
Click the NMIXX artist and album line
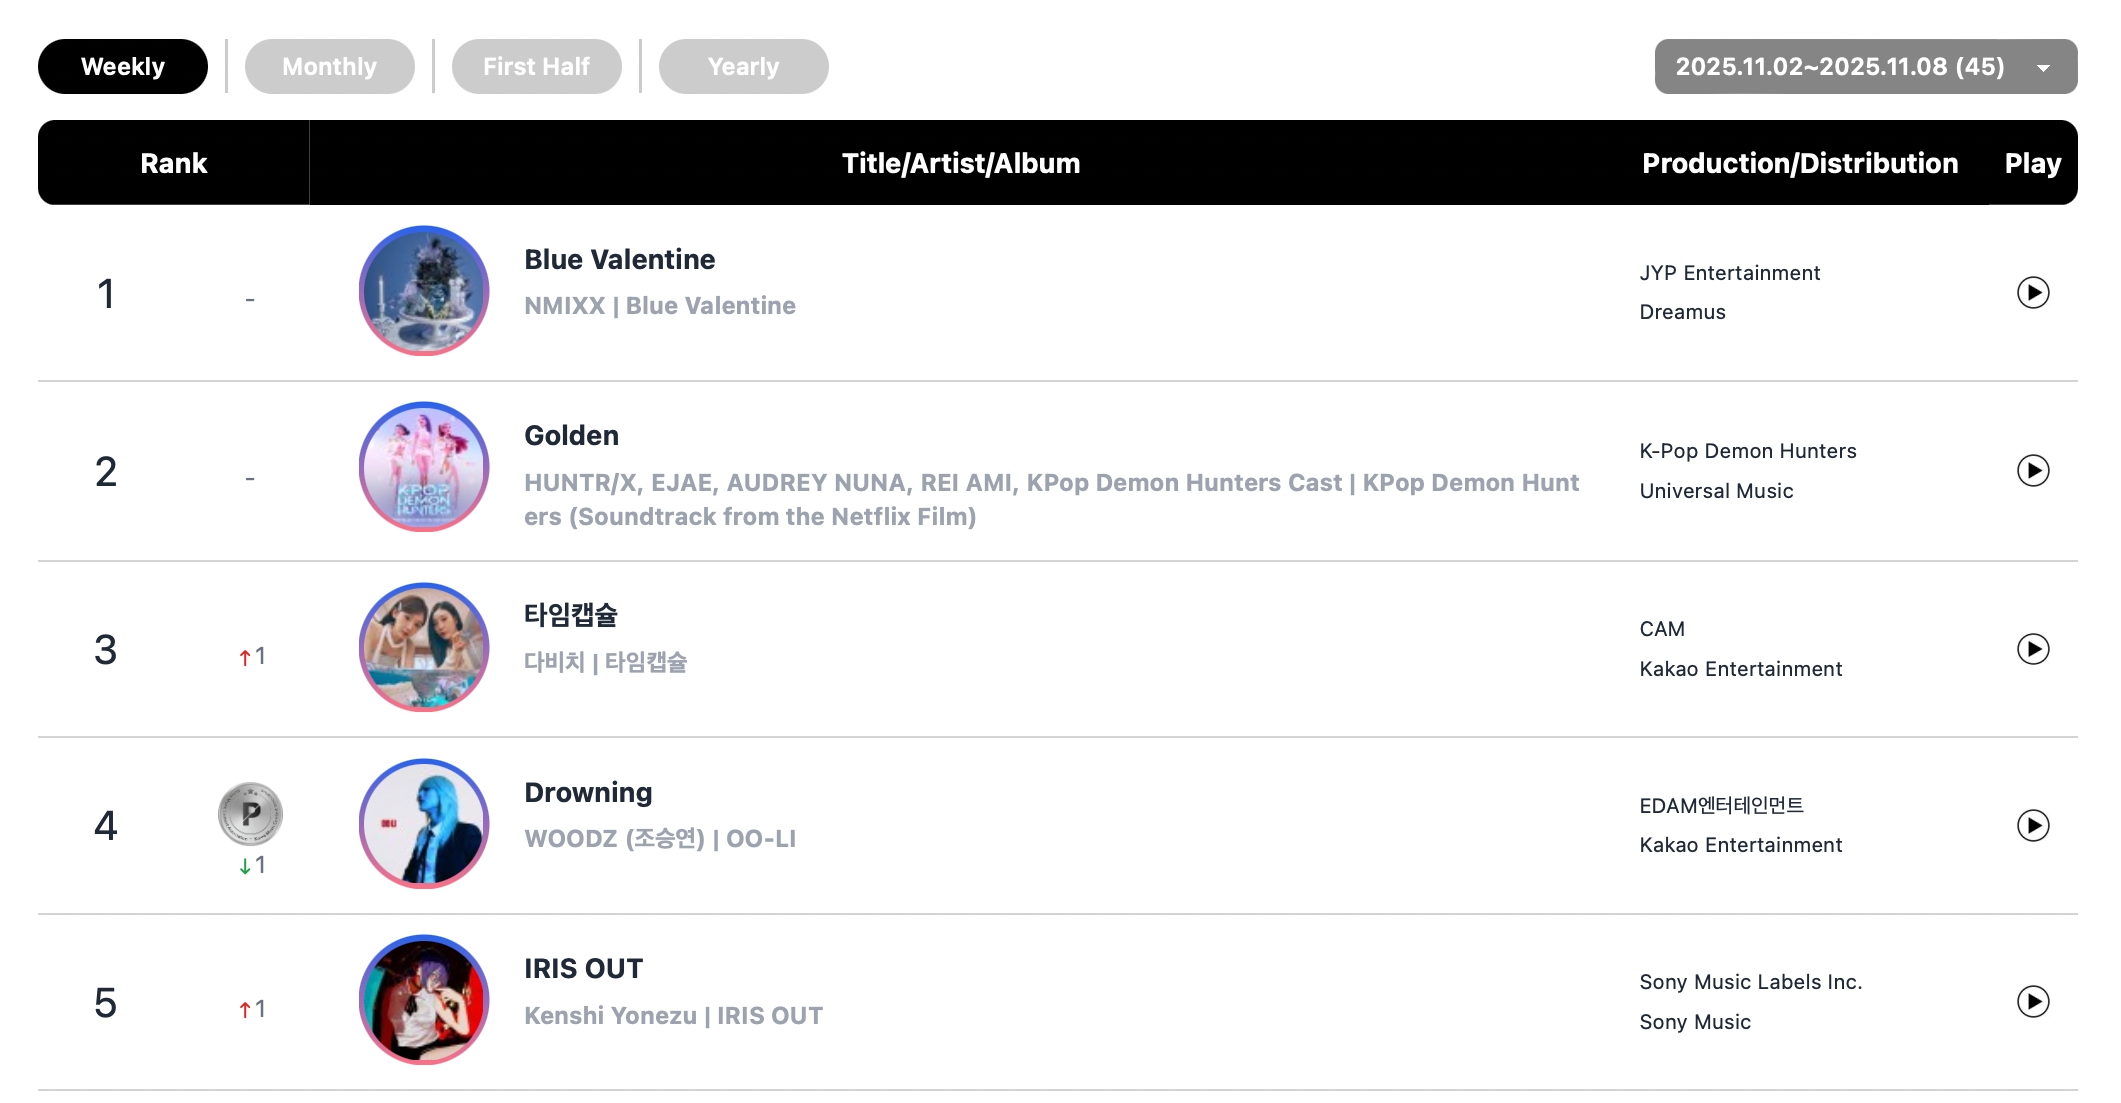click(x=660, y=306)
